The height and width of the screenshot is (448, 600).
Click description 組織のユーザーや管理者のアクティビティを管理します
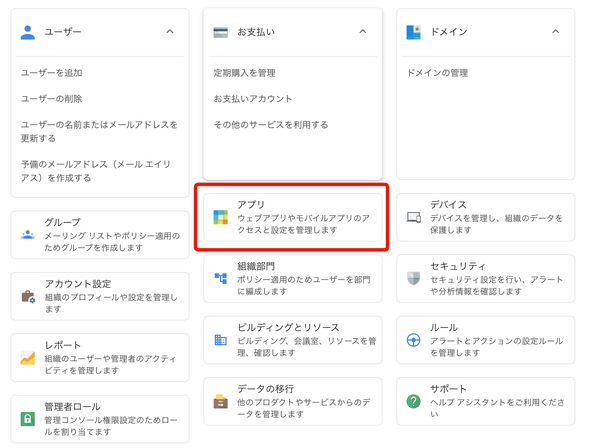[x=111, y=364]
